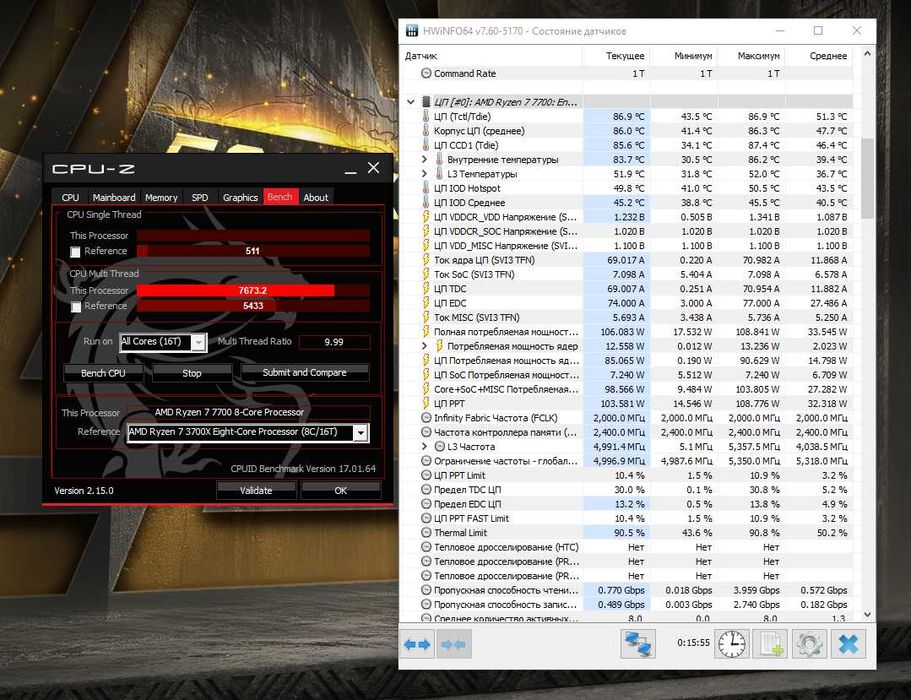
Task: Click lightning icon beside ЦП PPT row
Action: click(x=426, y=403)
